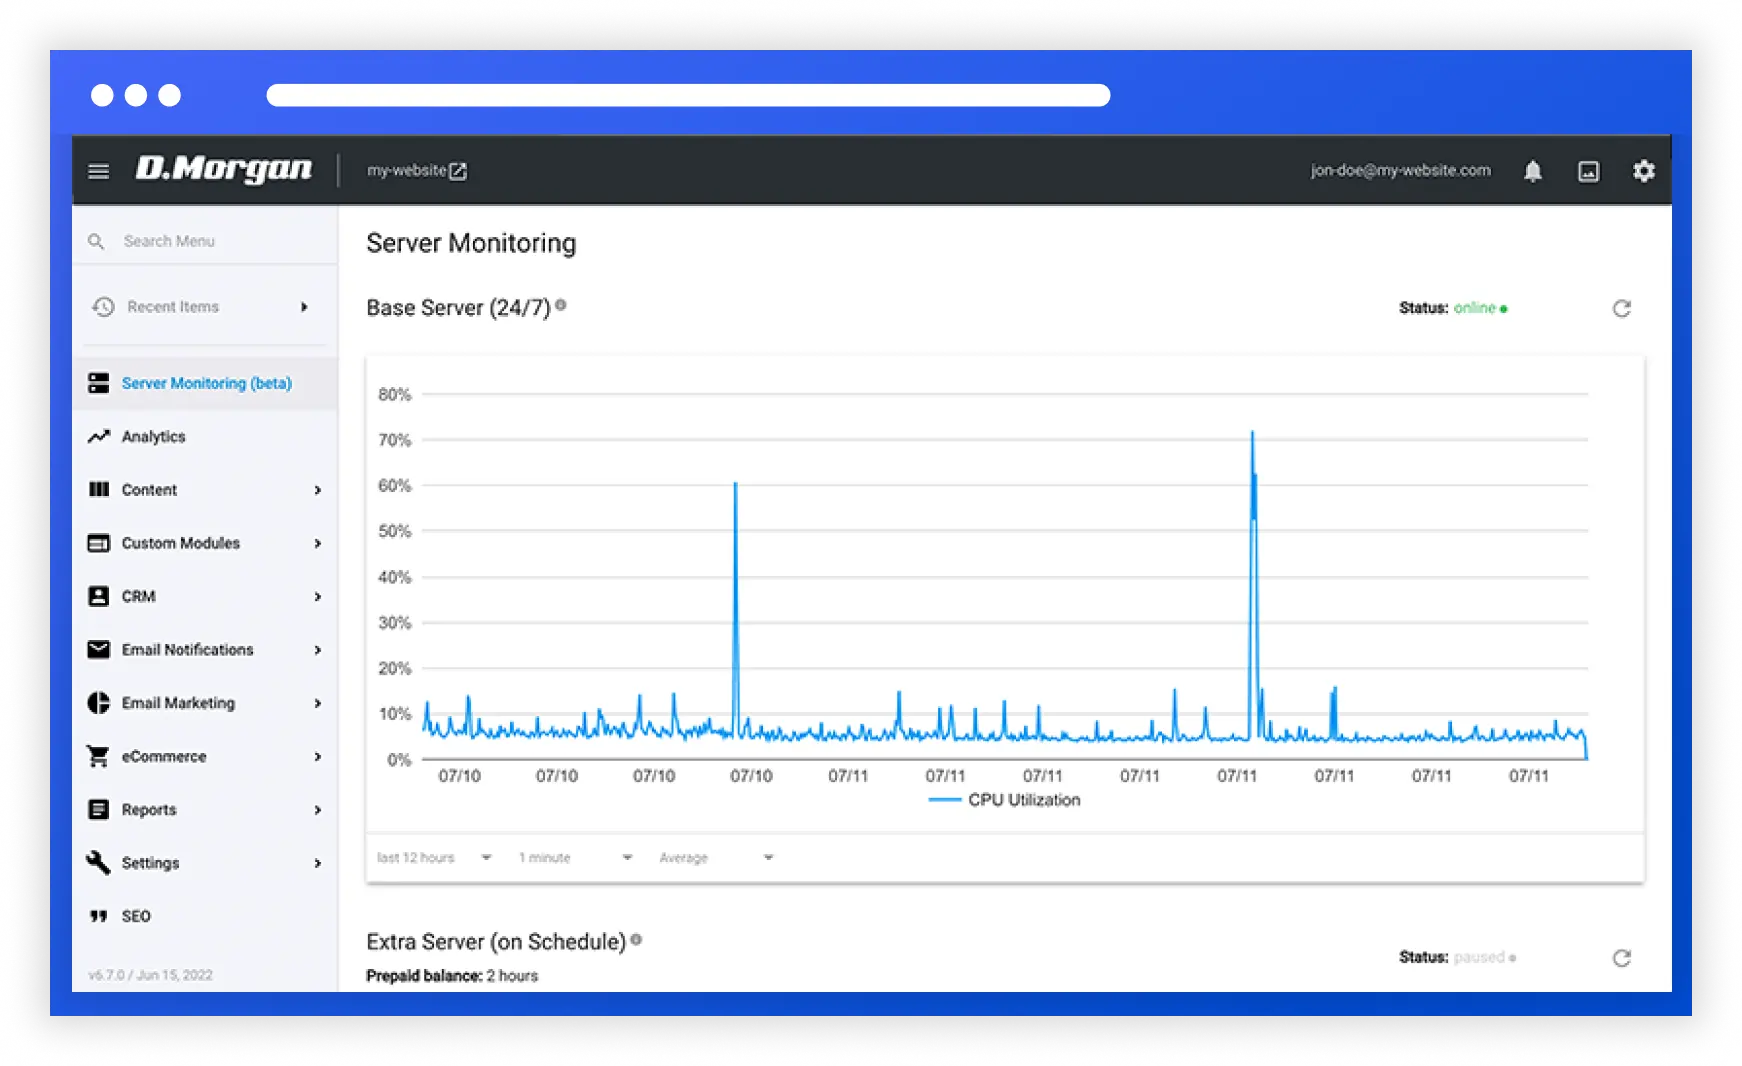The height and width of the screenshot is (1066, 1742).
Task: Open the CRM menu item
Action: pyautogui.click(x=205, y=596)
